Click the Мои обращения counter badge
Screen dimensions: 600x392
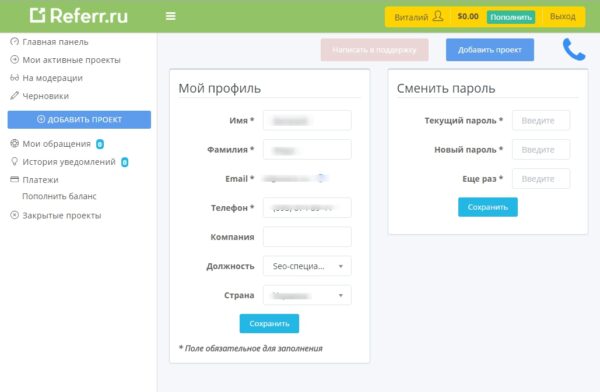pos(100,144)
